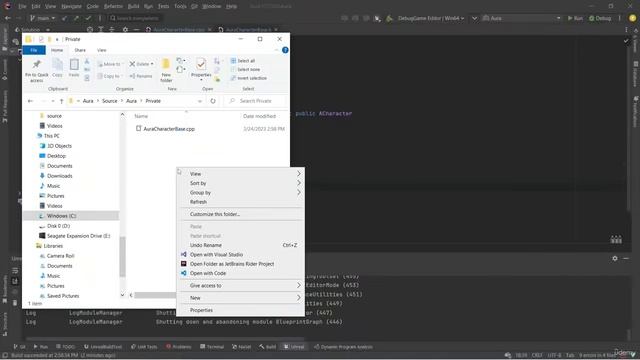640x360 pixels.
Task: Click Source in address bar breadcrumb
Action: [109, 101]
